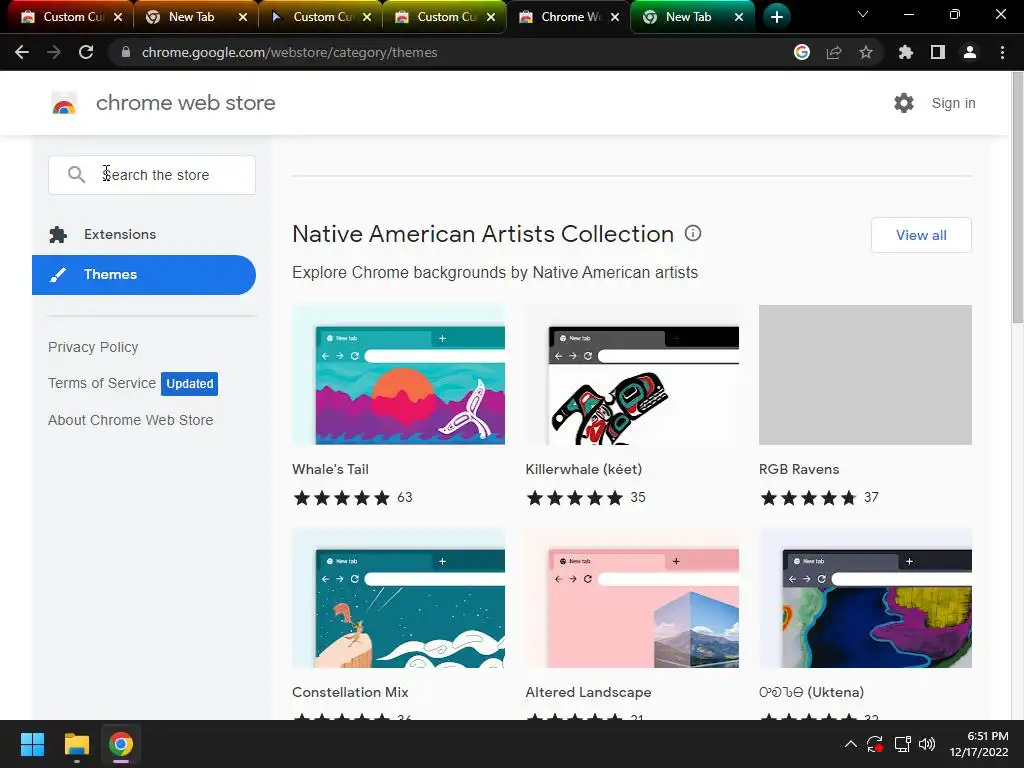
Task: Open the Altered Landscape theme thumbnail
Action: click(632, 598)
